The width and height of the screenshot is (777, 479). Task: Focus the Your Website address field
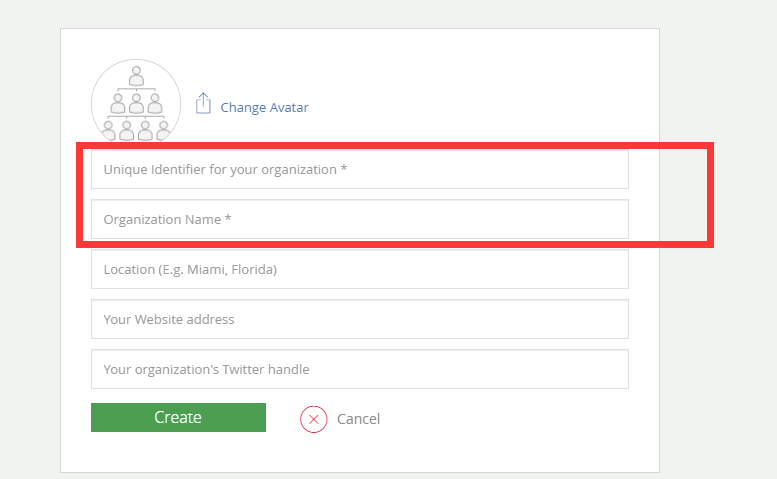[x=359, y=319]
